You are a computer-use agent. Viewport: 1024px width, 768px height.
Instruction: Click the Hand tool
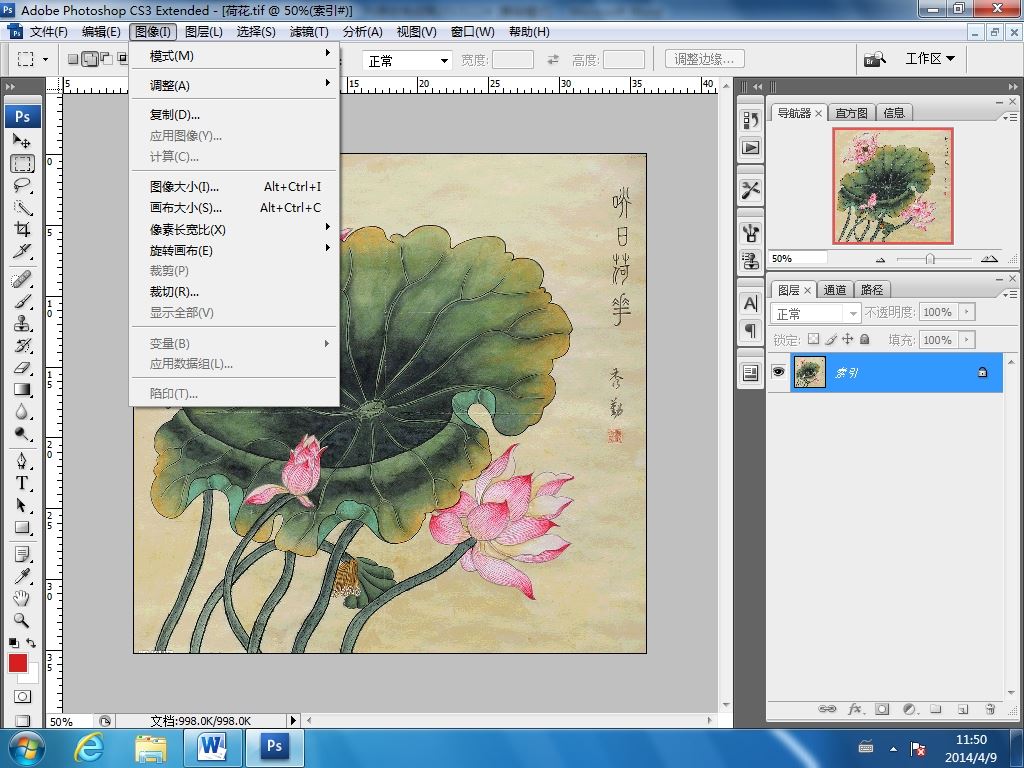click(x=22, y=598)
